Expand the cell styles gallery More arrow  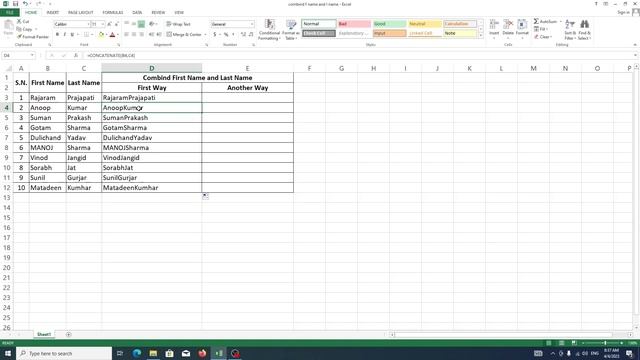click(480, 36)
